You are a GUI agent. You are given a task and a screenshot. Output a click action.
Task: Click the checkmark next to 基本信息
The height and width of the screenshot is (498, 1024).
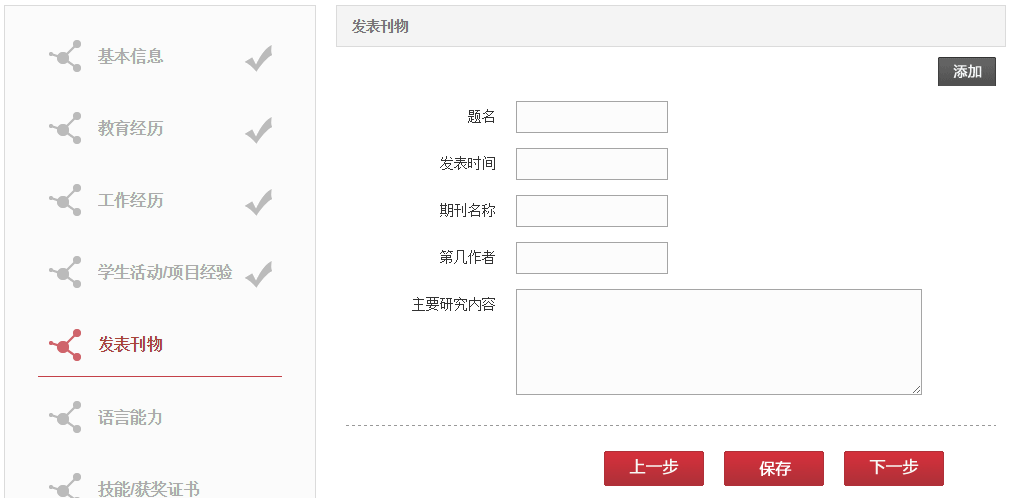point(259,58)
